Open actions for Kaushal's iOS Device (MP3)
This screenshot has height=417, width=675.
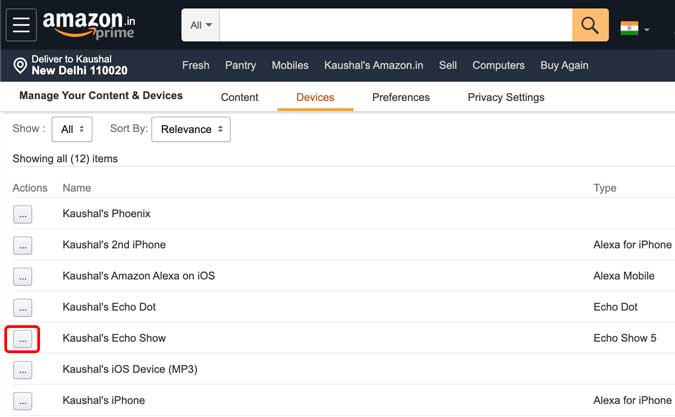23,370
